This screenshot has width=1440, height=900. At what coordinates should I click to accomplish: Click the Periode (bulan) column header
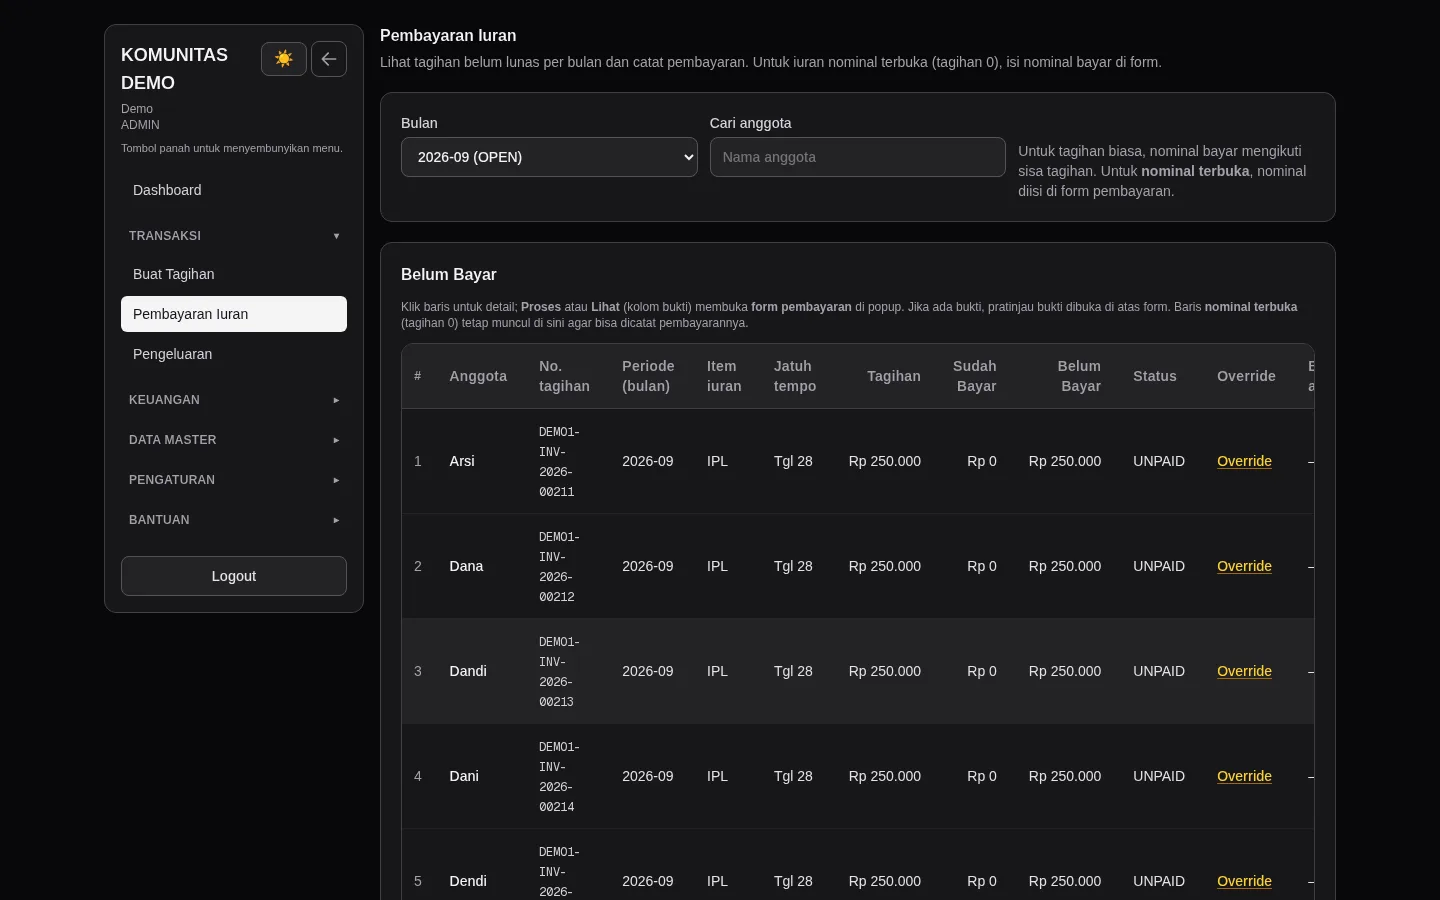tap(648, 376)
